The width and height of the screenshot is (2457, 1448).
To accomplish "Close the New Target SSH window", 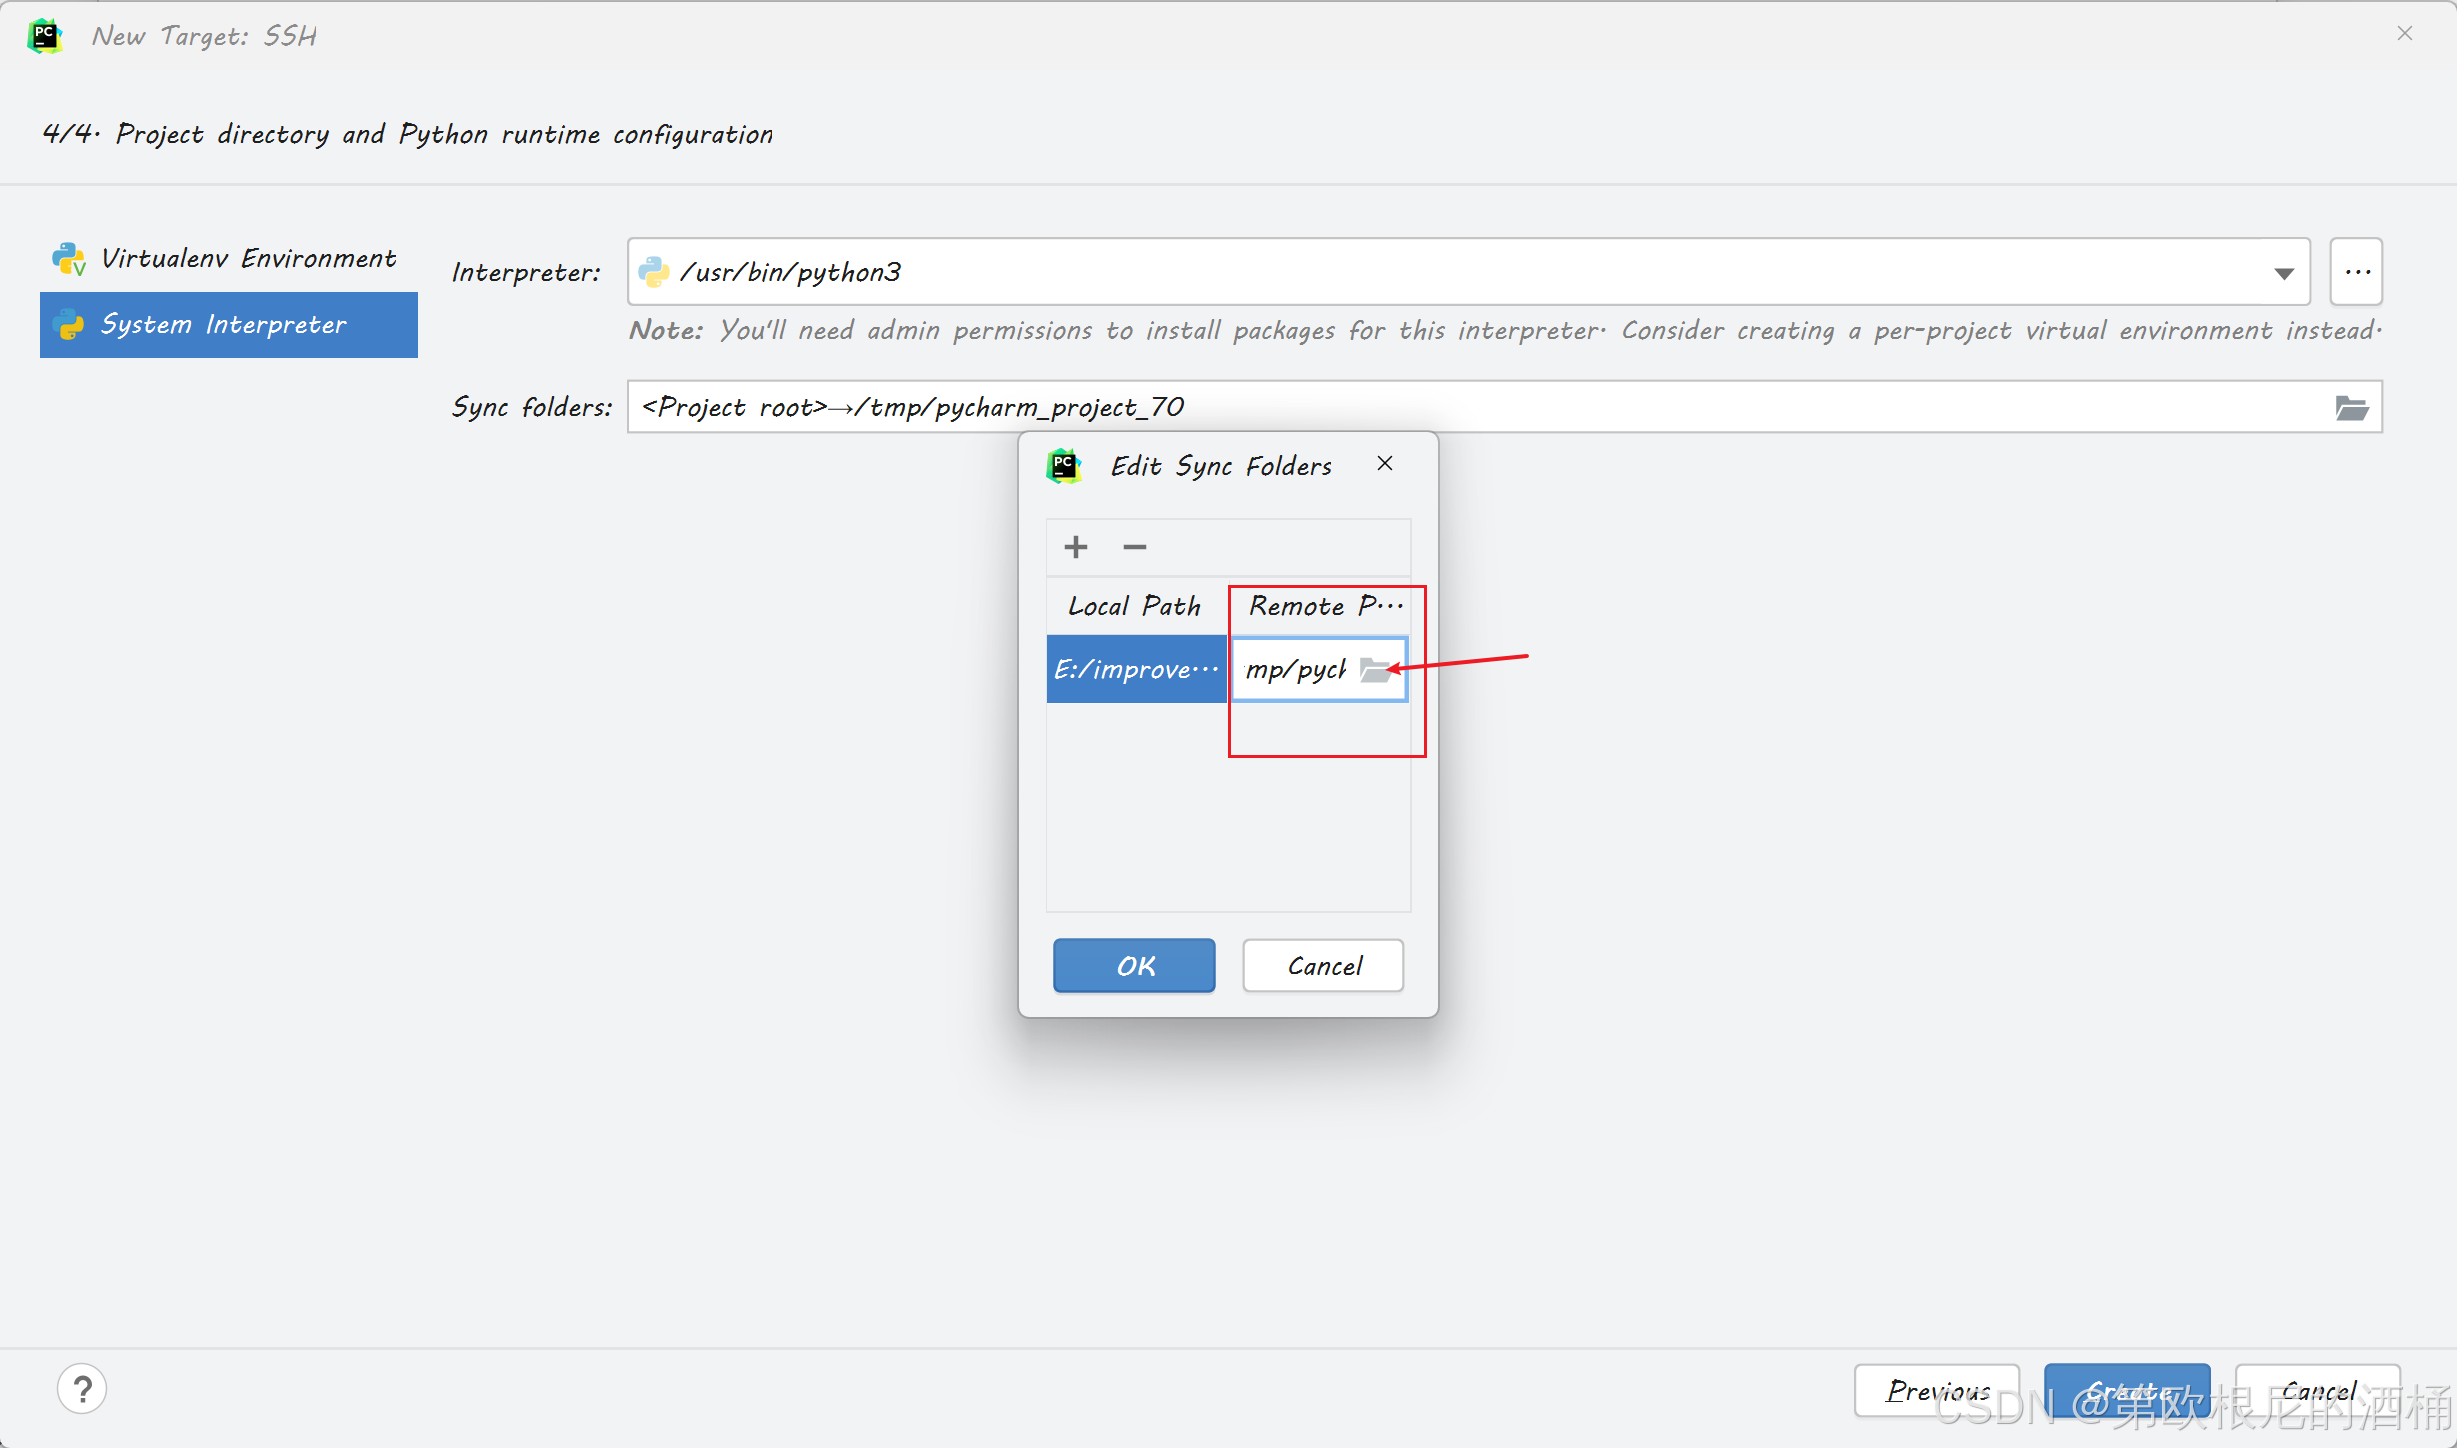I will 2405,34.
